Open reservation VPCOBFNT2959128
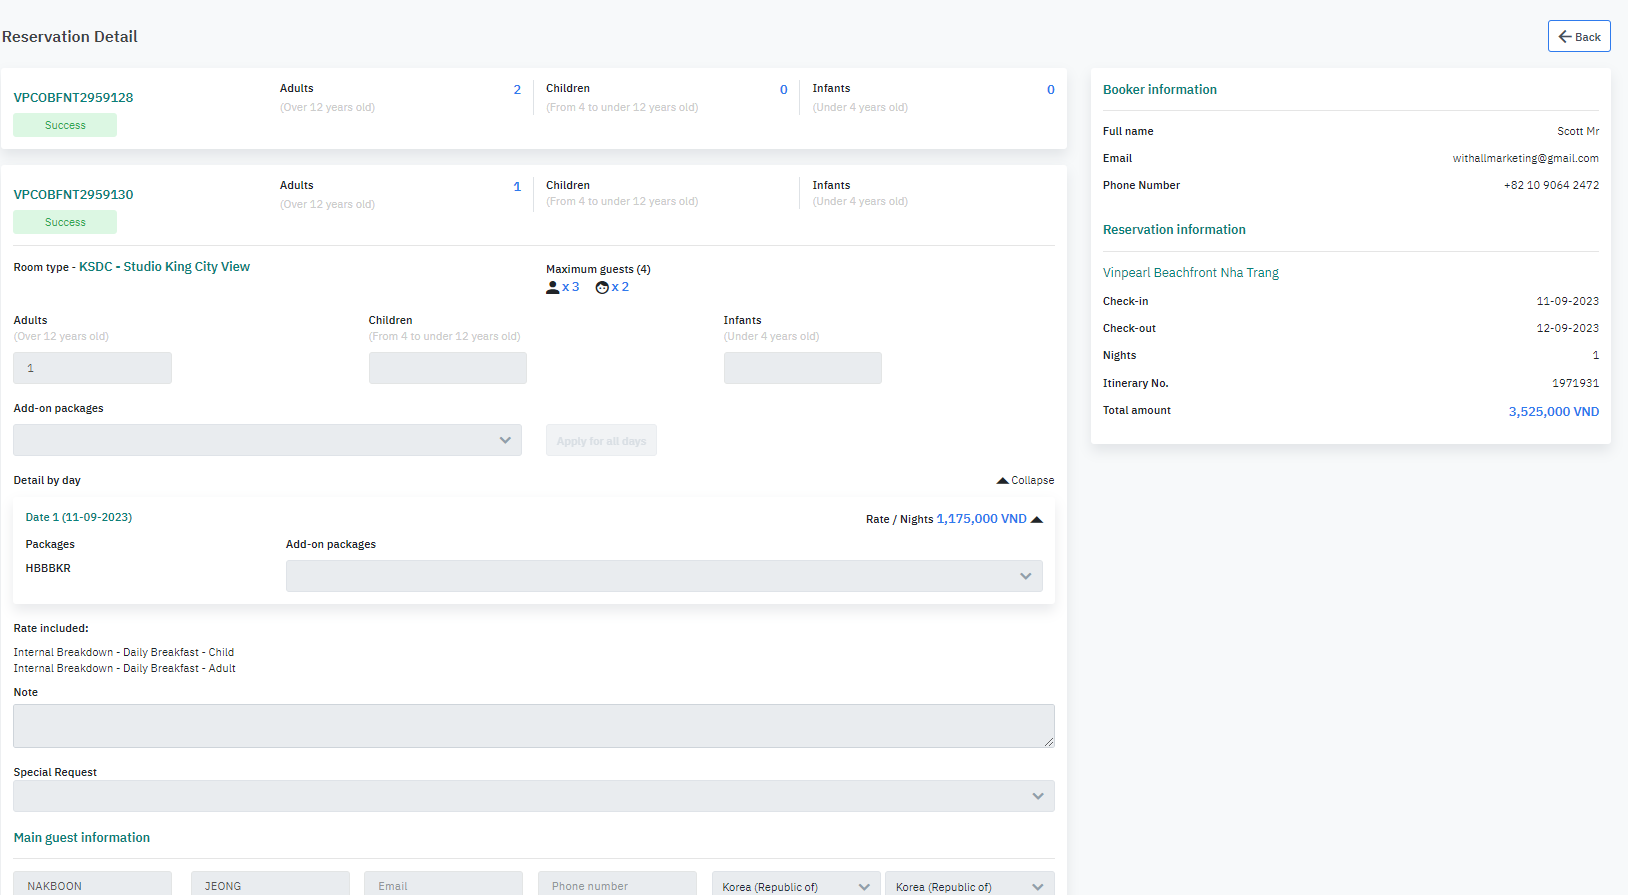This screenshot has width=1628, height=895. pyautogui.click(x=73, y=98)
